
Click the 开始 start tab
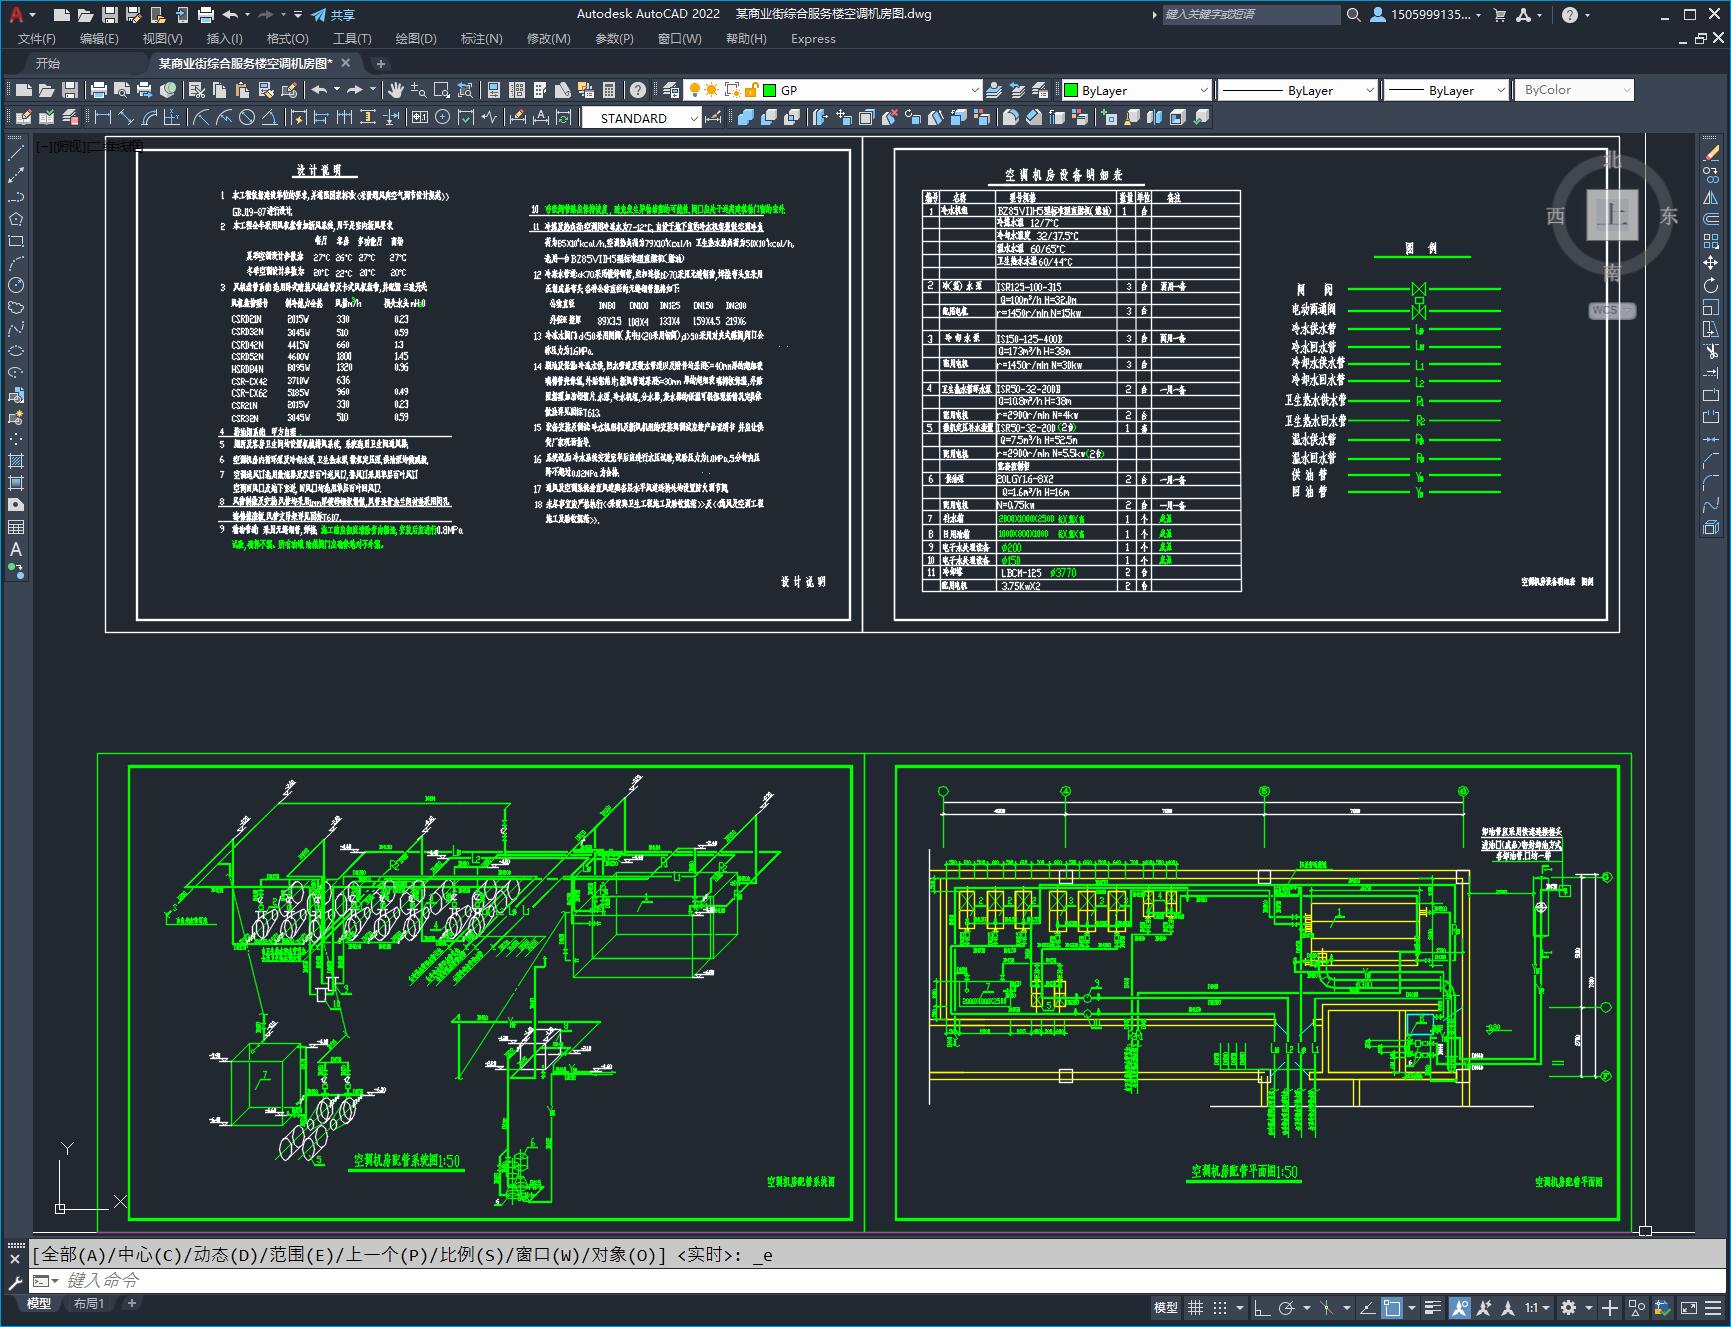tap(48, 63)
